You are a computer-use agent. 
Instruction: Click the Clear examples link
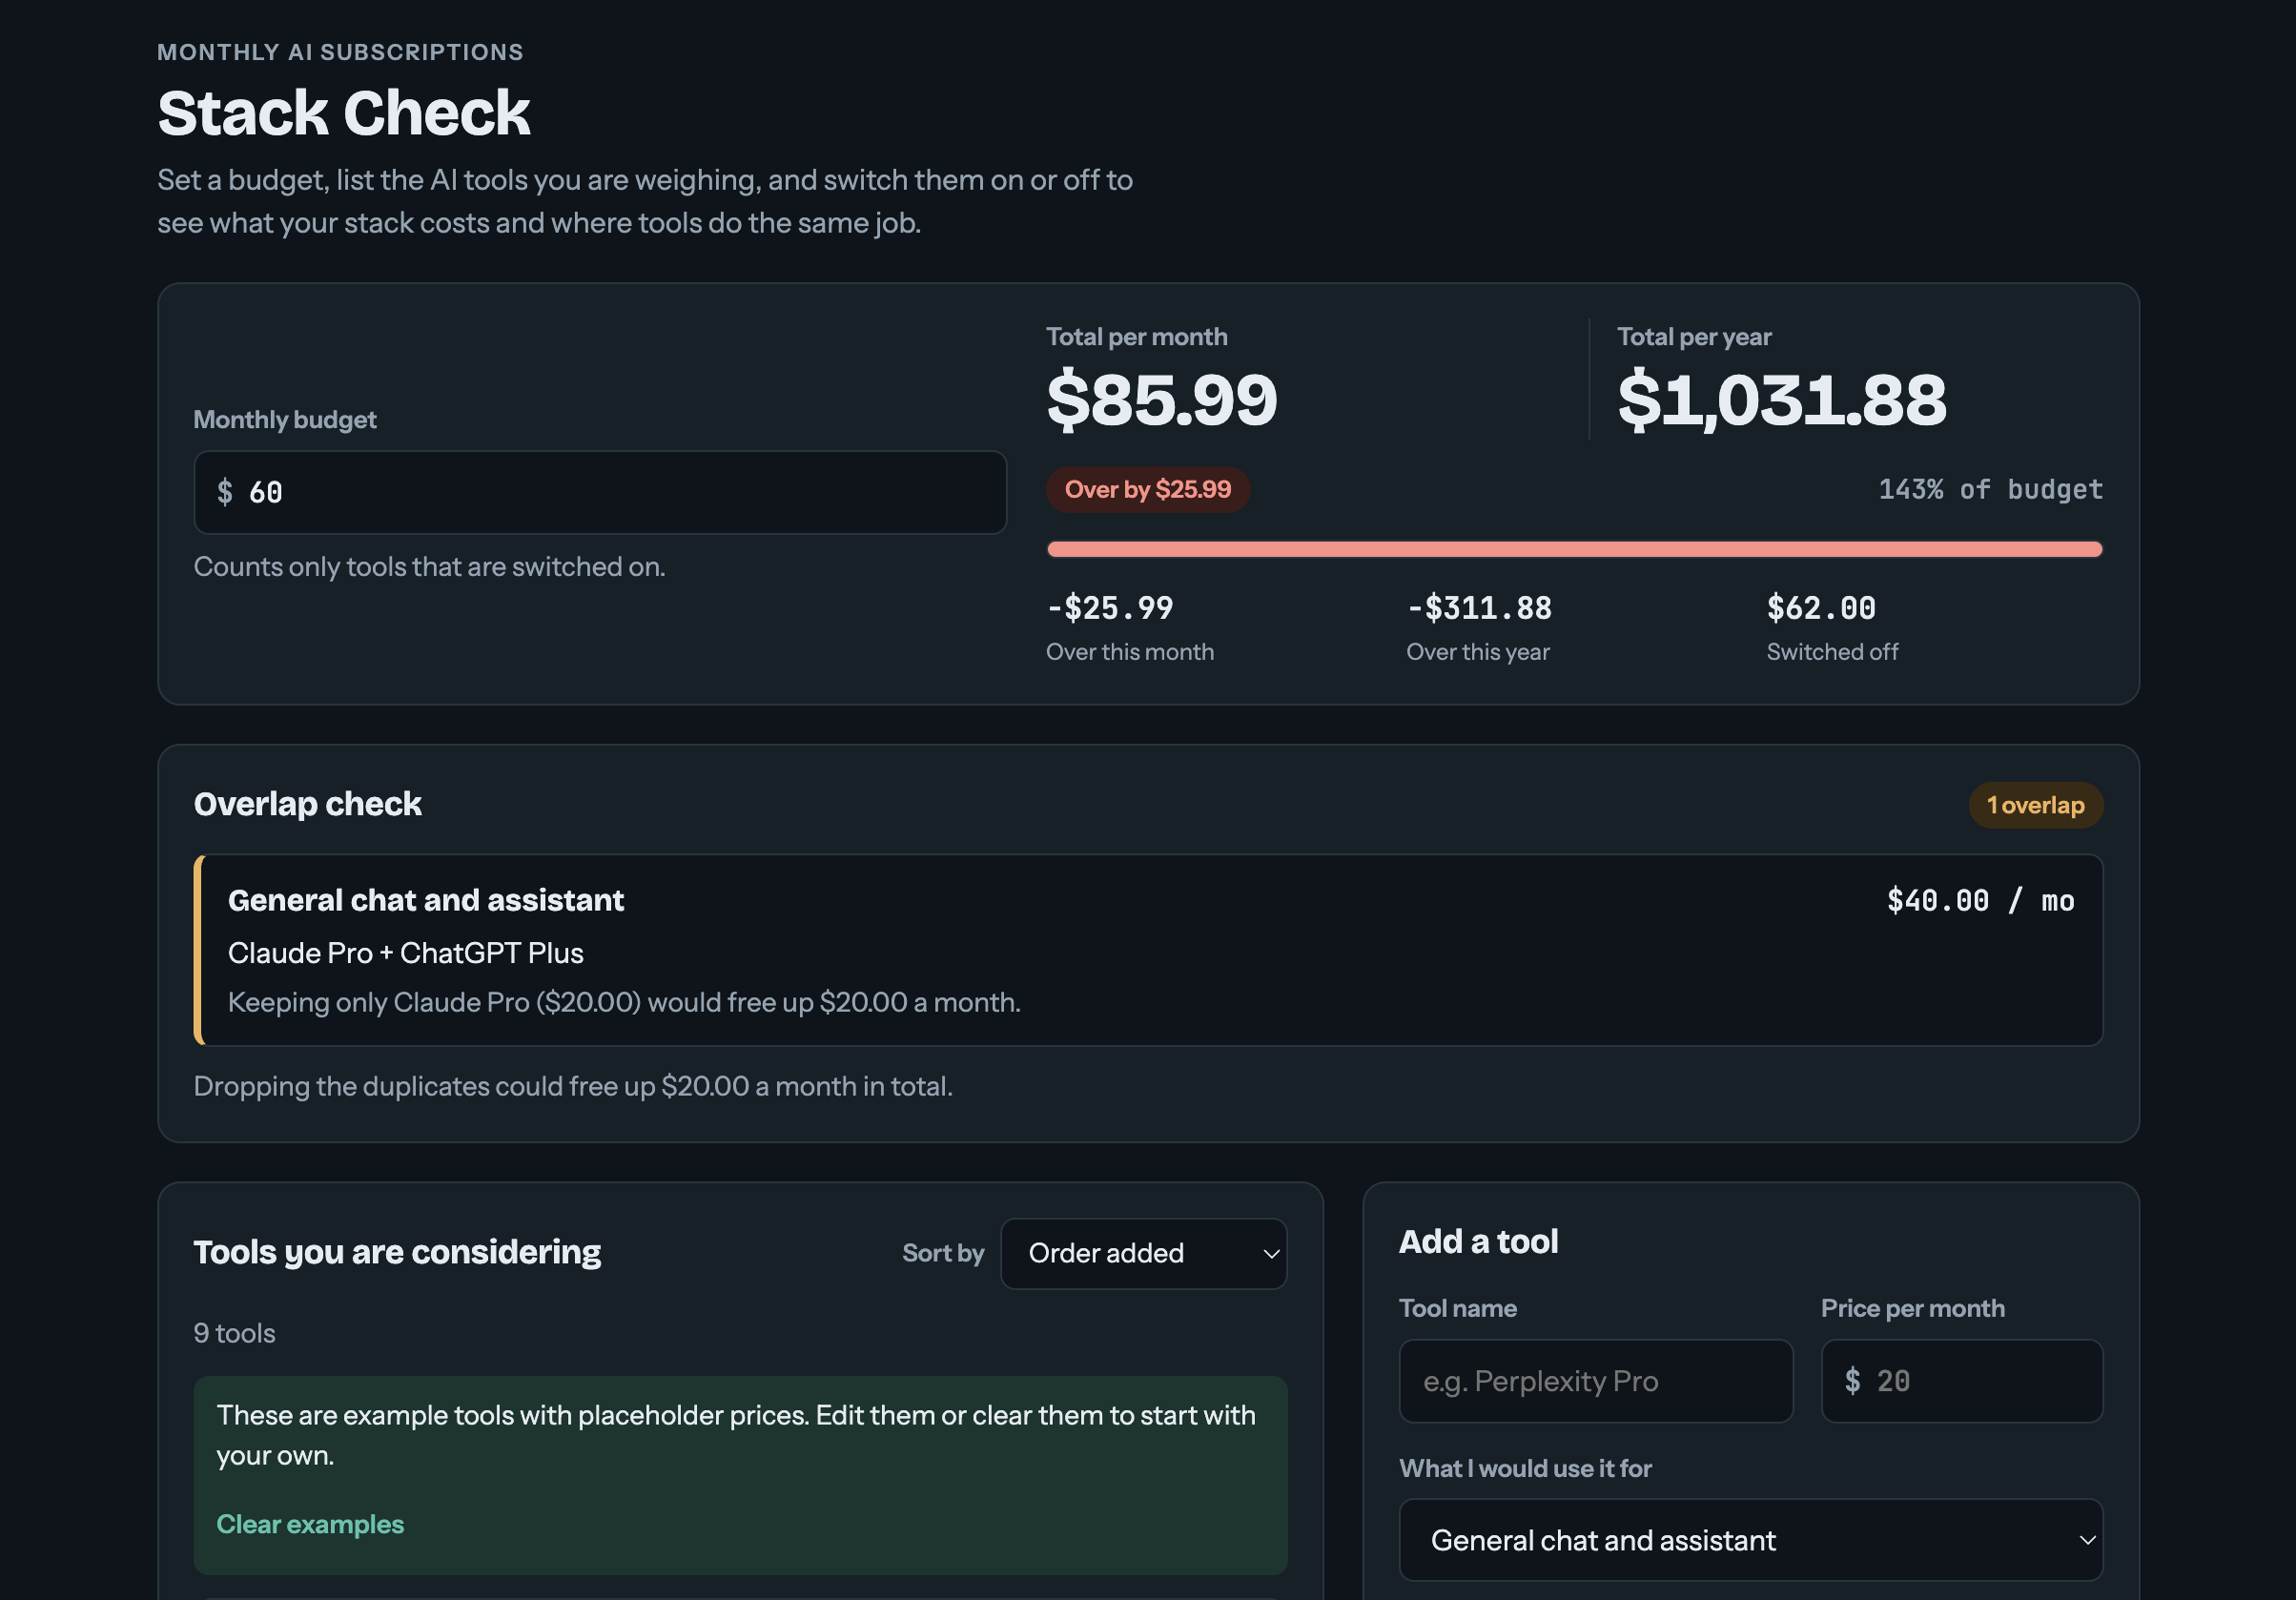pos(310,1524)
